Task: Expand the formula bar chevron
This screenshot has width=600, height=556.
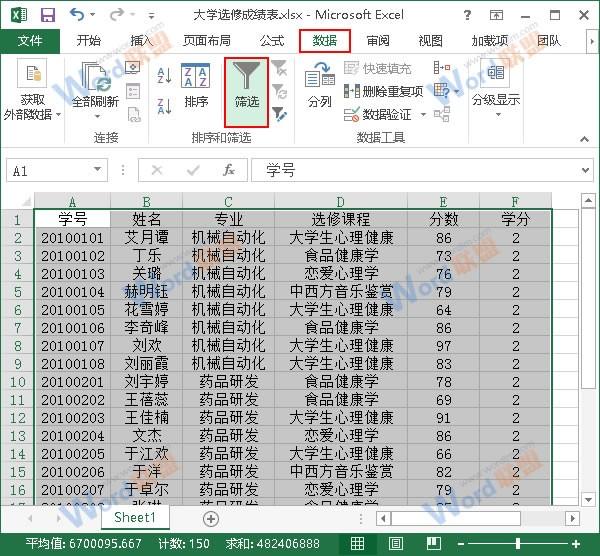Action: (585, 170)
